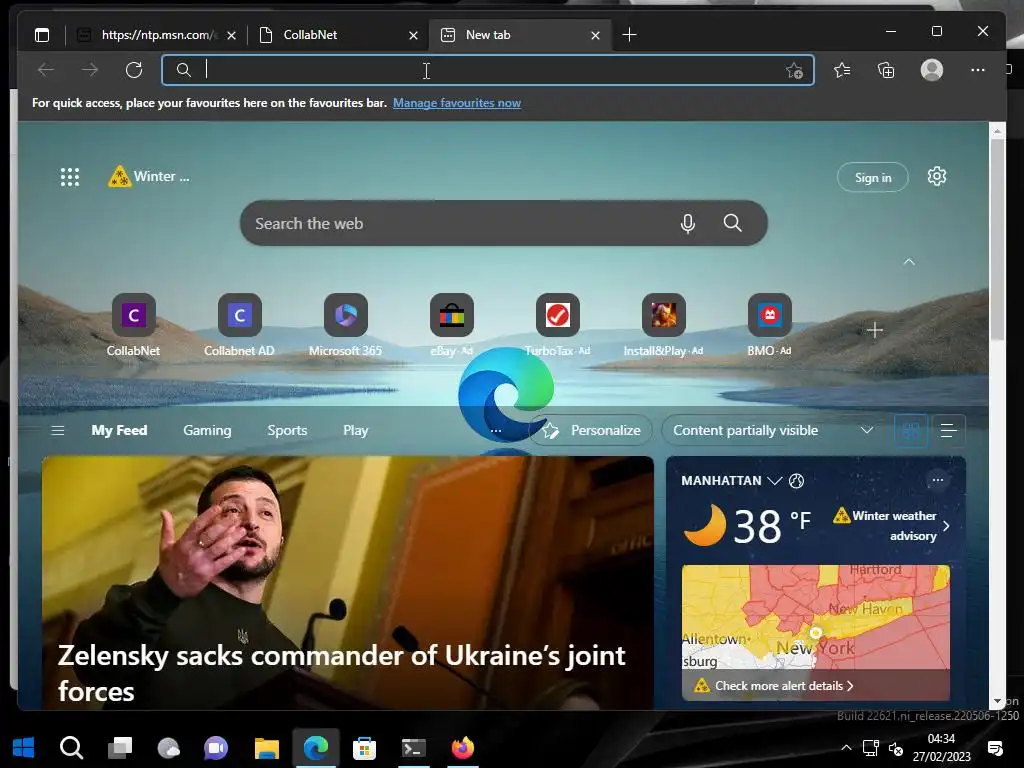Expand Winter weather advisory arrow
1024x768 pixels.
pos(946,526)
